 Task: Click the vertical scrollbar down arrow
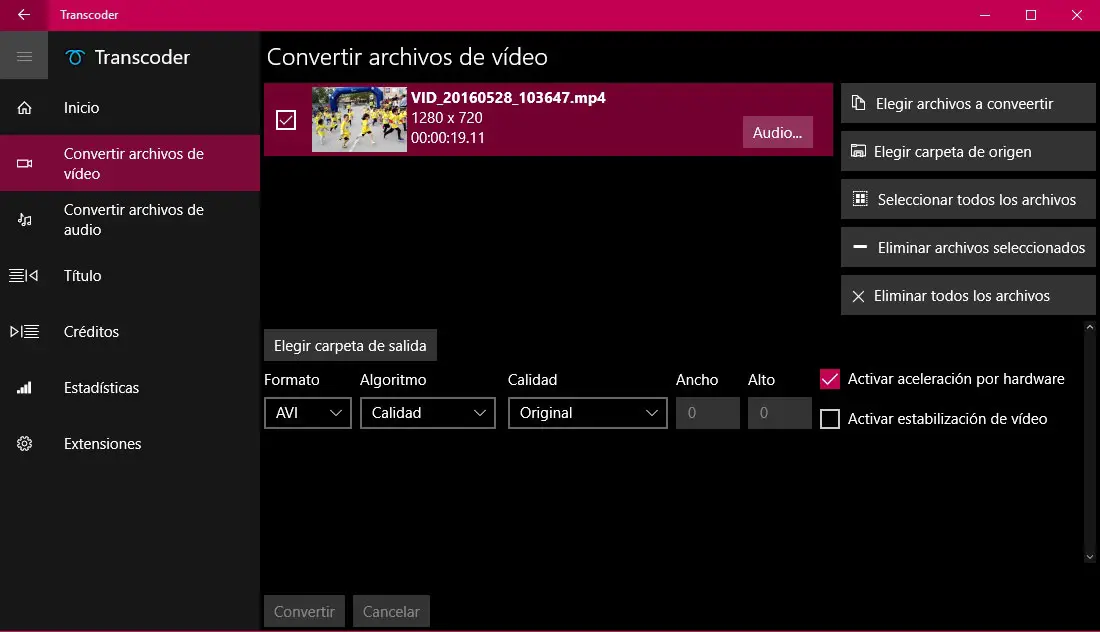click(1089, 556)
